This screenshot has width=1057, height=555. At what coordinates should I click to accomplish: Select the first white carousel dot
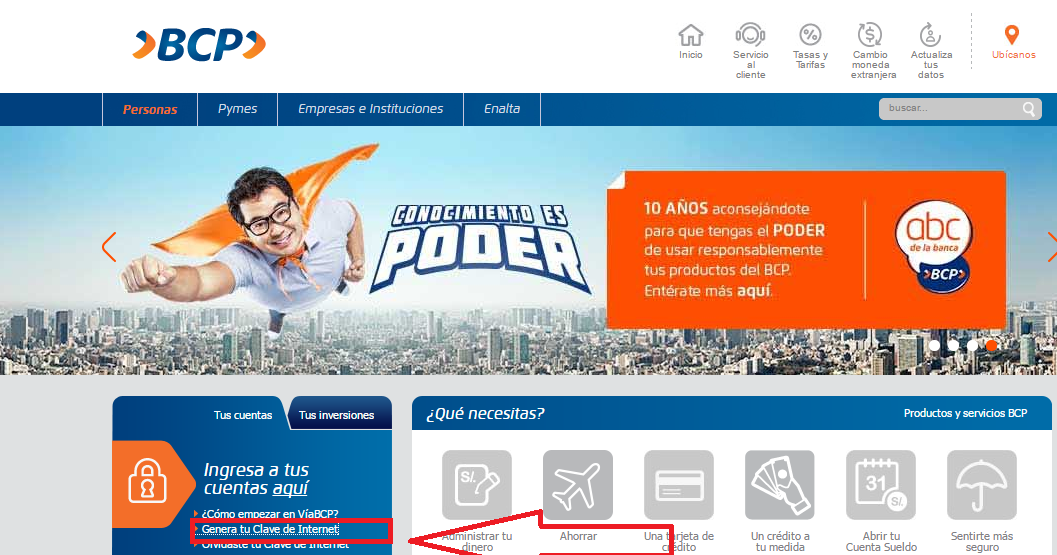pos(934,345)
